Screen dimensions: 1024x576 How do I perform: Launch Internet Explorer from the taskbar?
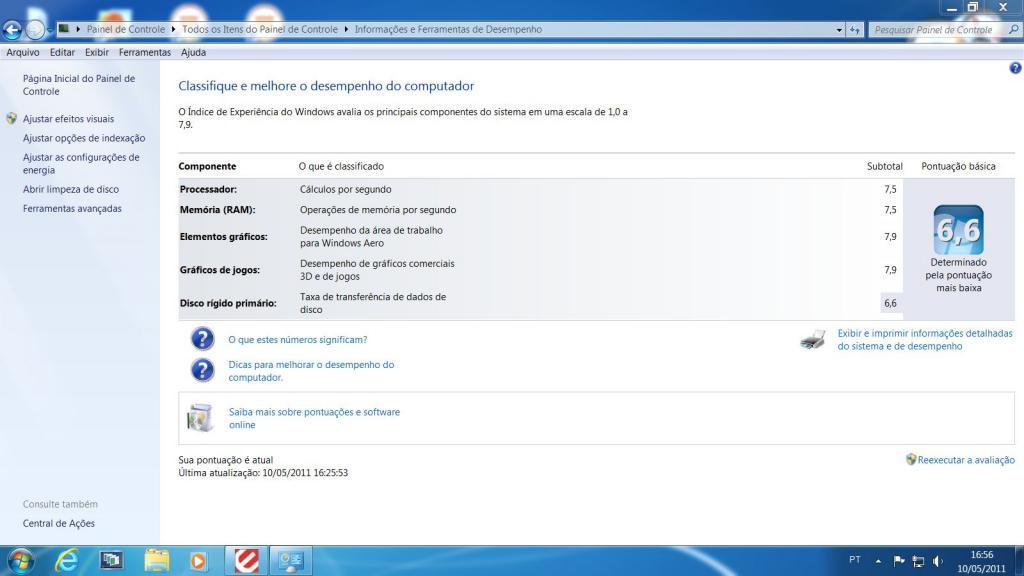point(67,561)
